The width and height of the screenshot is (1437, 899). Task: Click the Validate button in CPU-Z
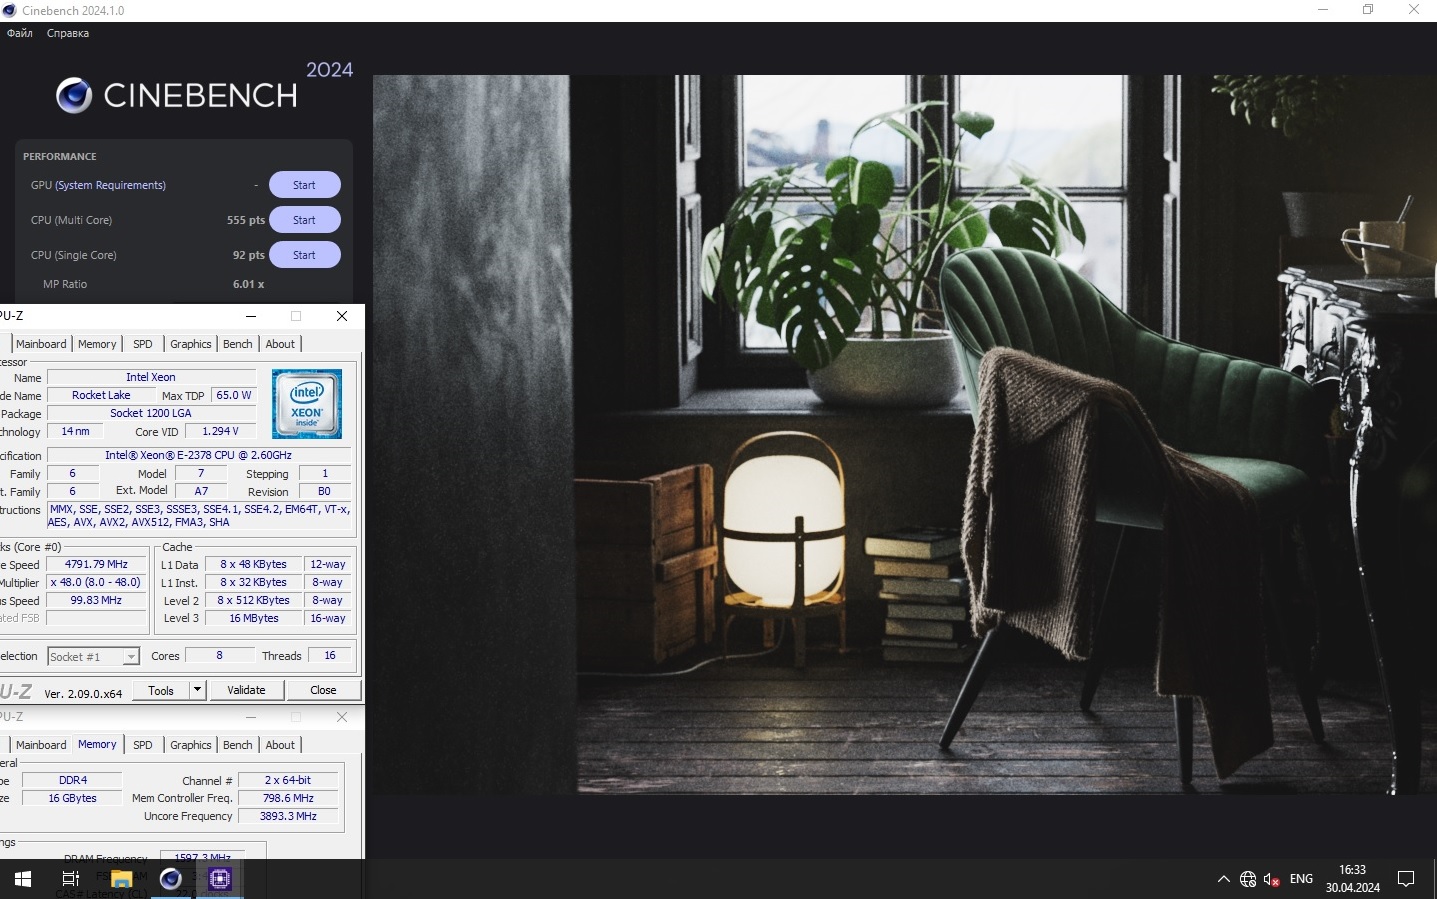tap(246, 691)
